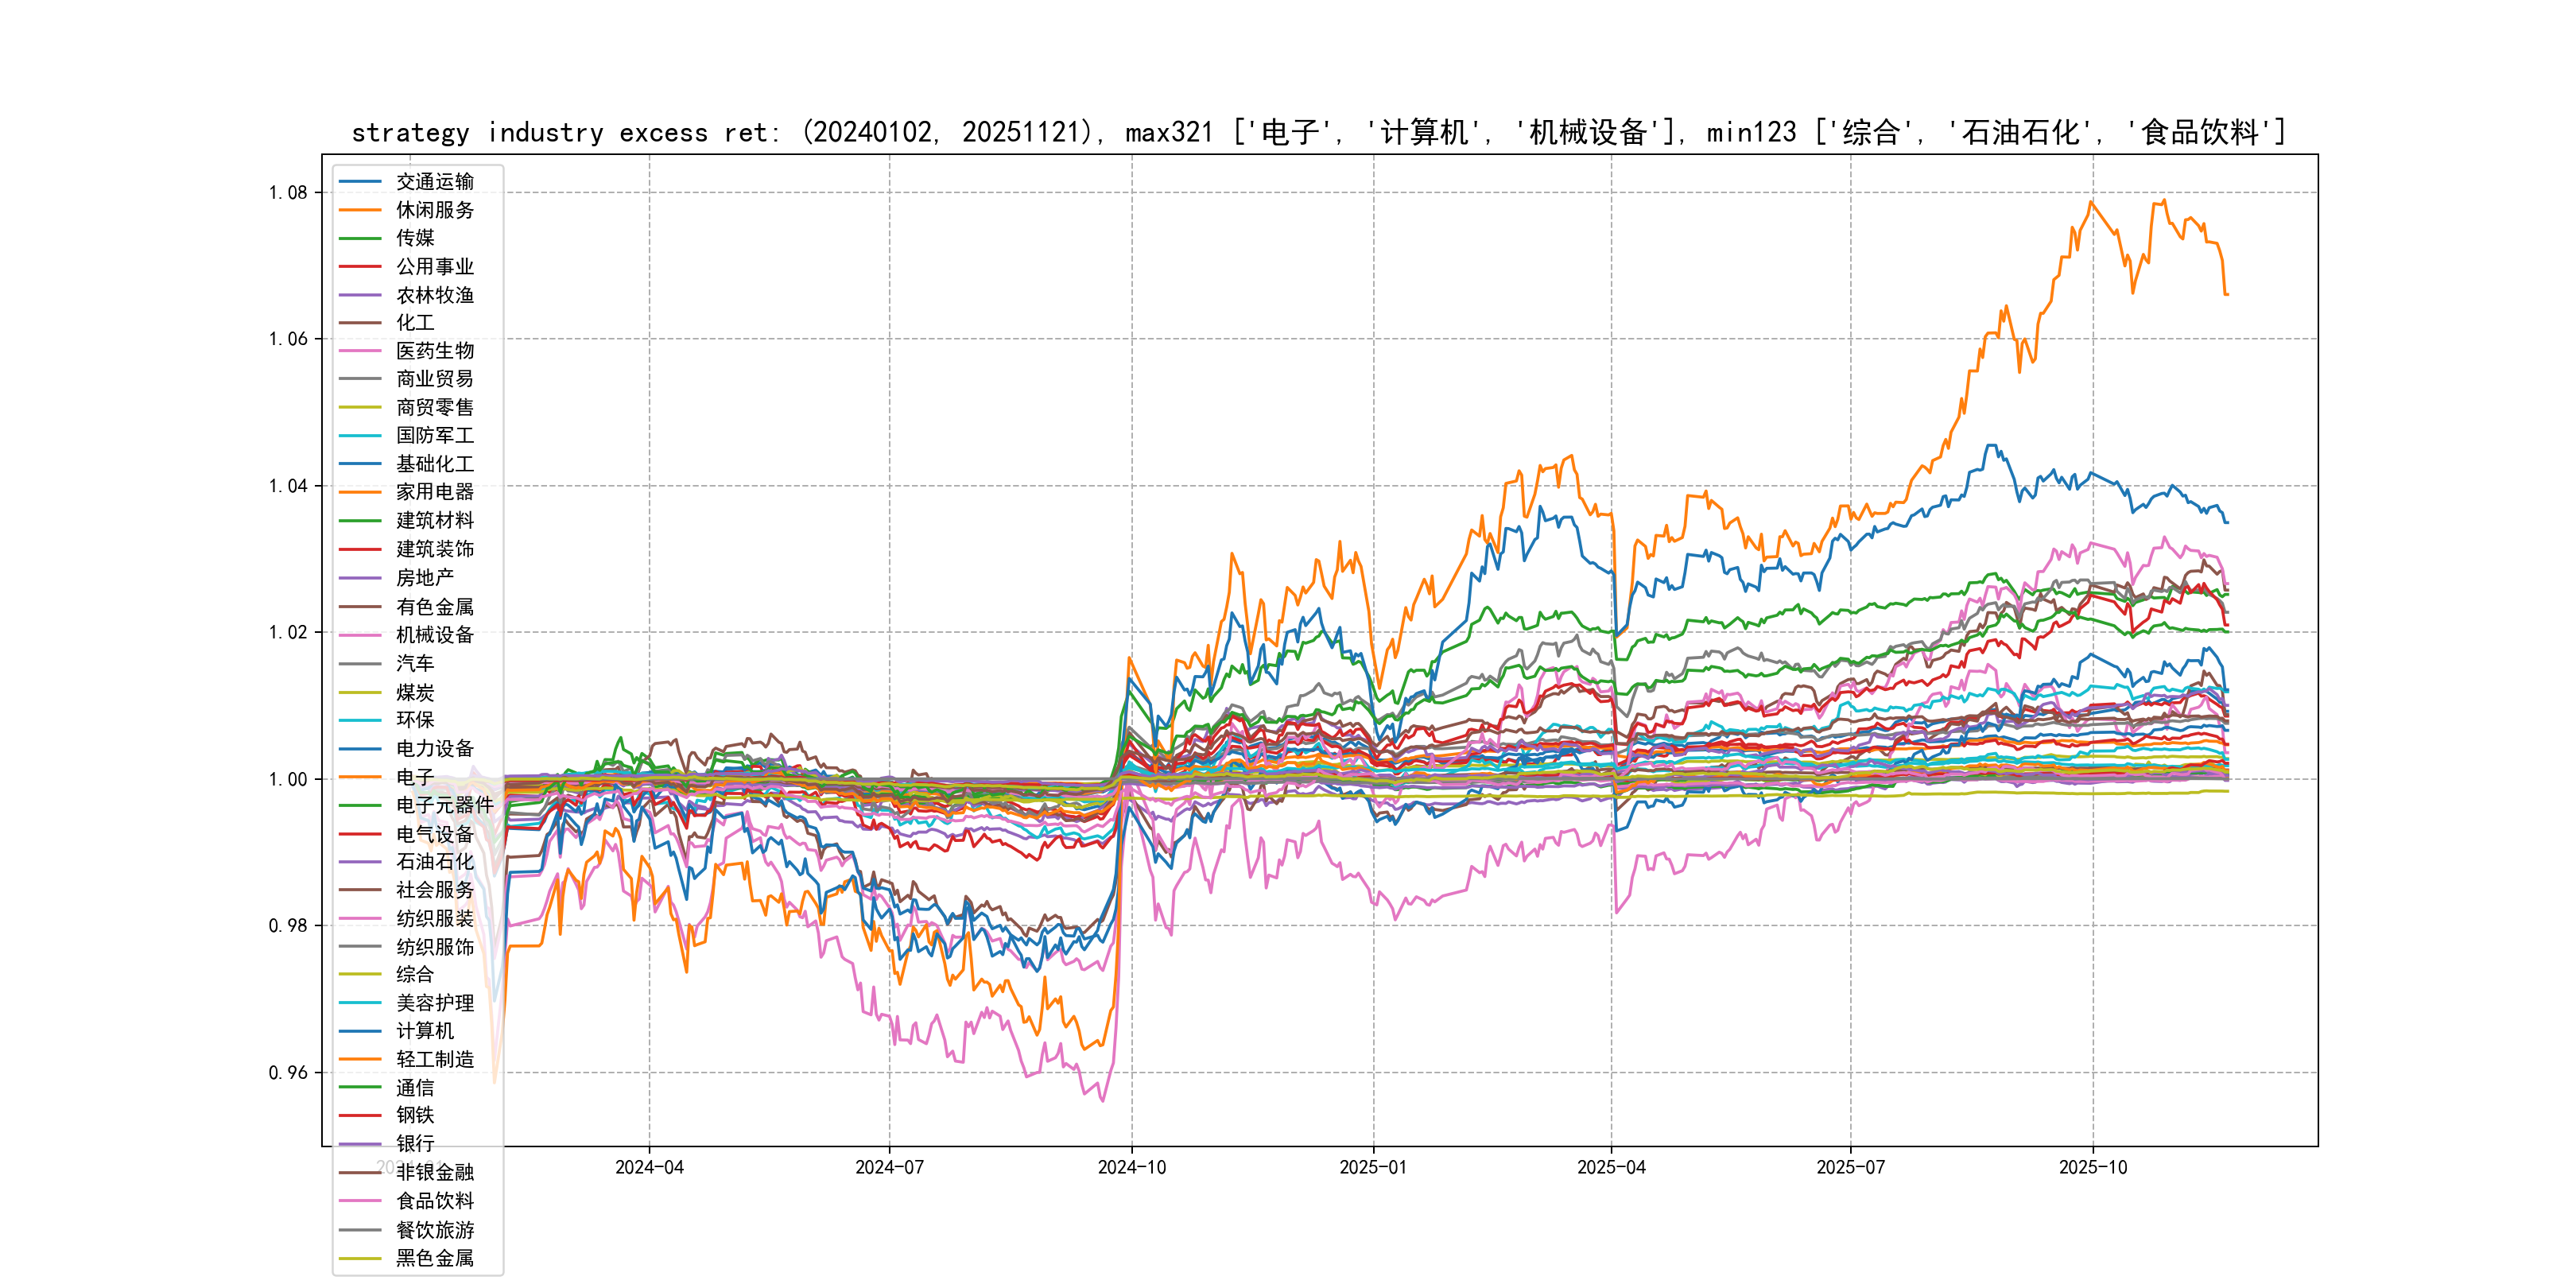Select the 食品饮料 legend entry
Viewport: 2576px width, 1288px height.
point(434,1201)
